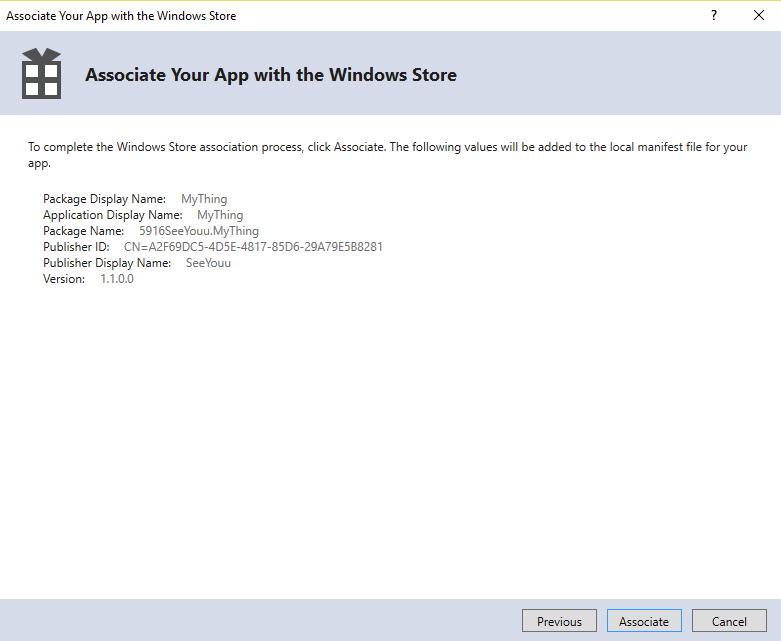This screenshot has width=781, height=641.
Task: Cancel the Store association wizard
Action: point(729,621)
